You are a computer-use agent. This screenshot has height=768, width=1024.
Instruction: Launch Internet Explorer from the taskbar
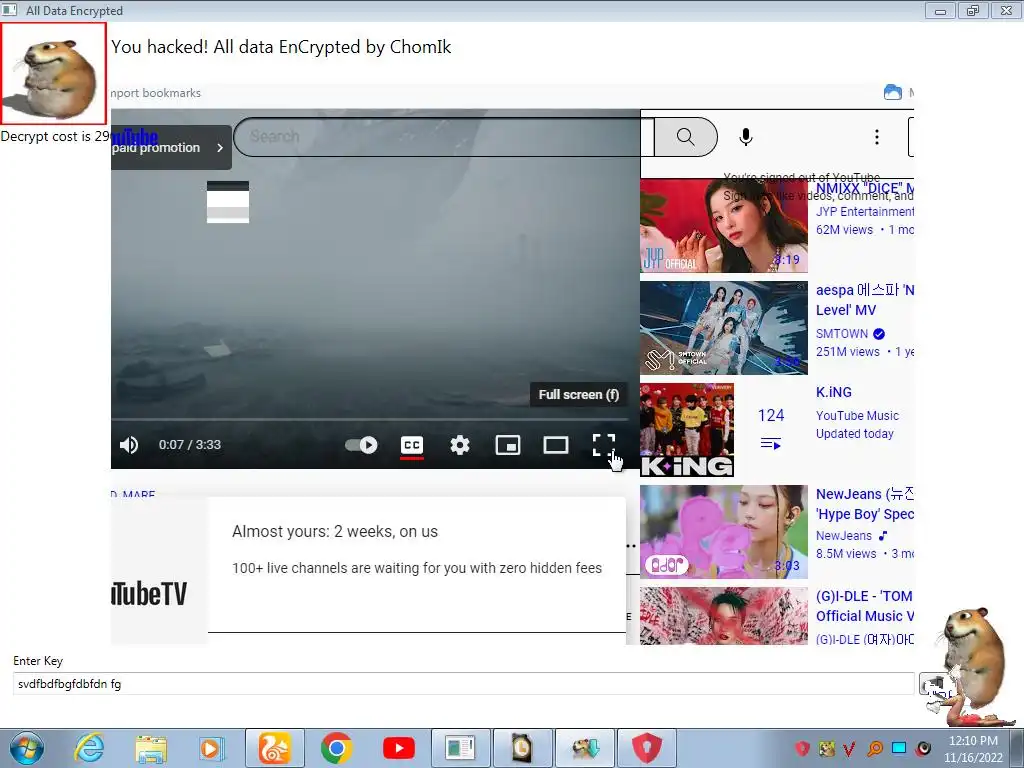coord(89,748)
